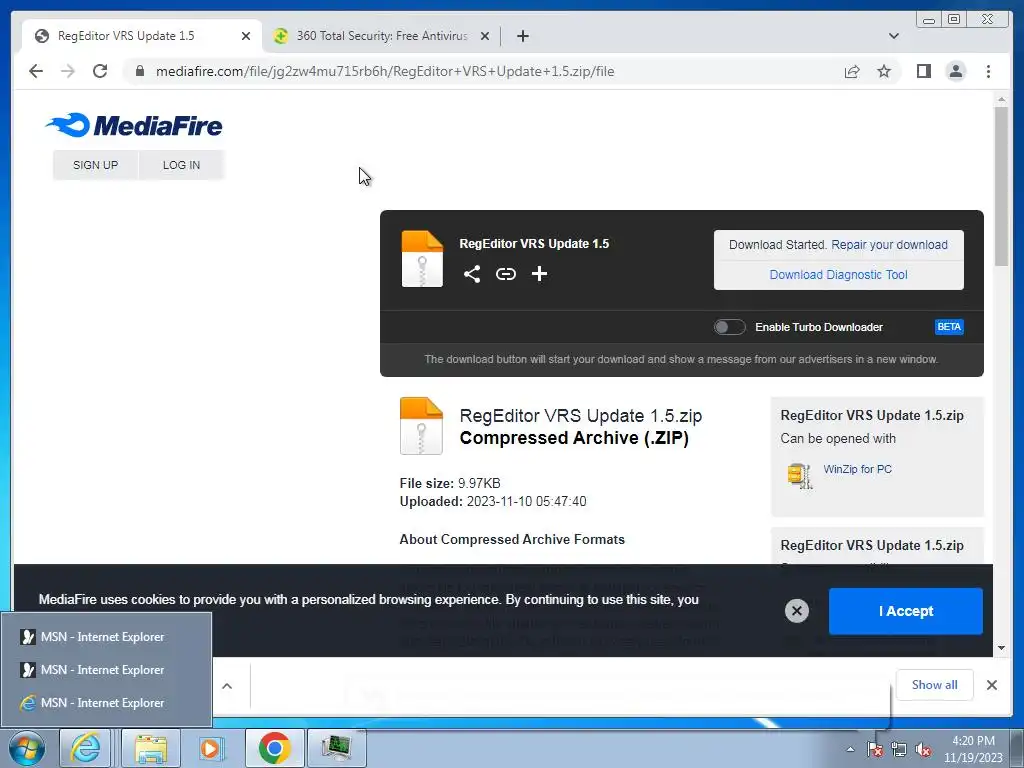Screen dimensions: 1024x768
Task: Click the white zip archive icon
Action: point(421,426)
